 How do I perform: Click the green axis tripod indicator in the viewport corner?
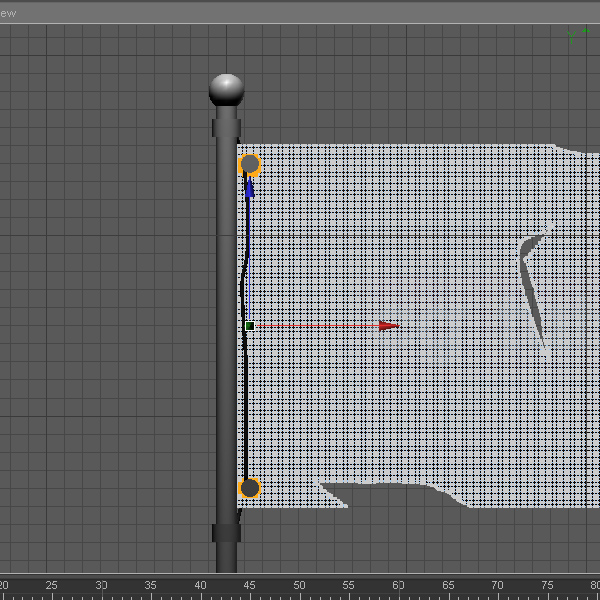pyautogui.click(x=578, y=36)
